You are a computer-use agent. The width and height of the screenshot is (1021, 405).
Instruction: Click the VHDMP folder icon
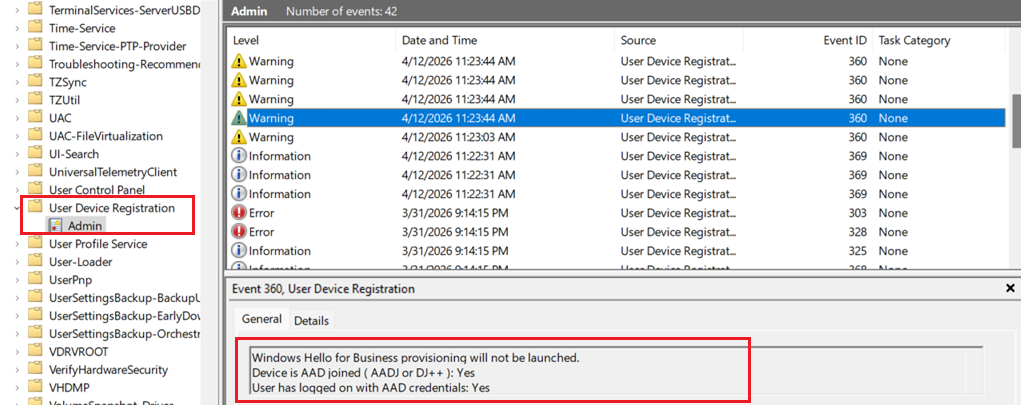coord(36,387)
